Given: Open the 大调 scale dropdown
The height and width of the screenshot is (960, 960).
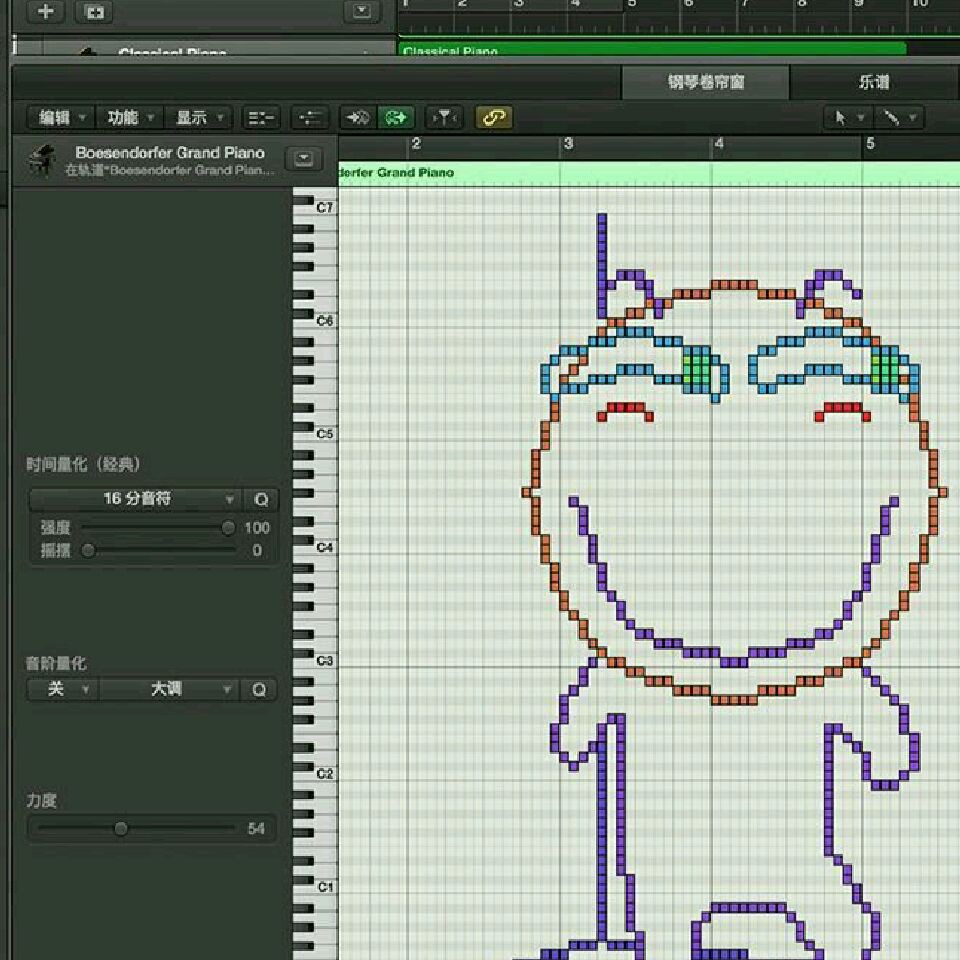Looking at the screenshot, I should point(168,689).
